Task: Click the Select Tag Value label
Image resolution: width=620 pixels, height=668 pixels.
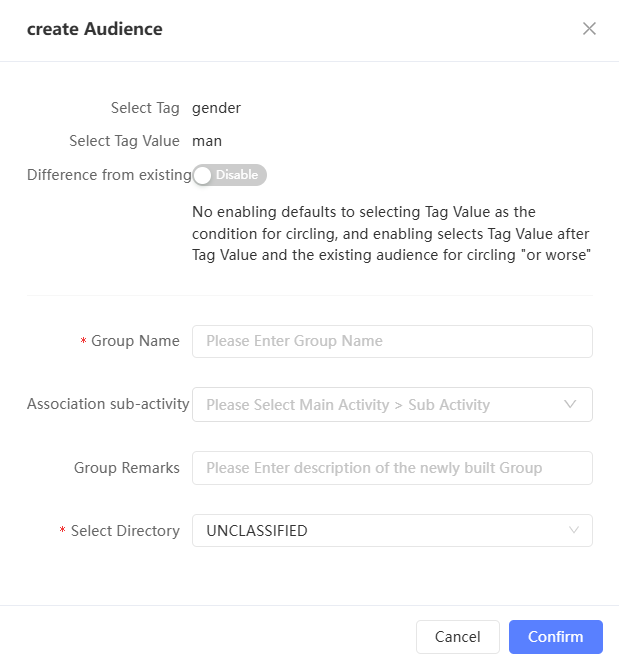Action: pyautogui.click(x=124, y=141)
